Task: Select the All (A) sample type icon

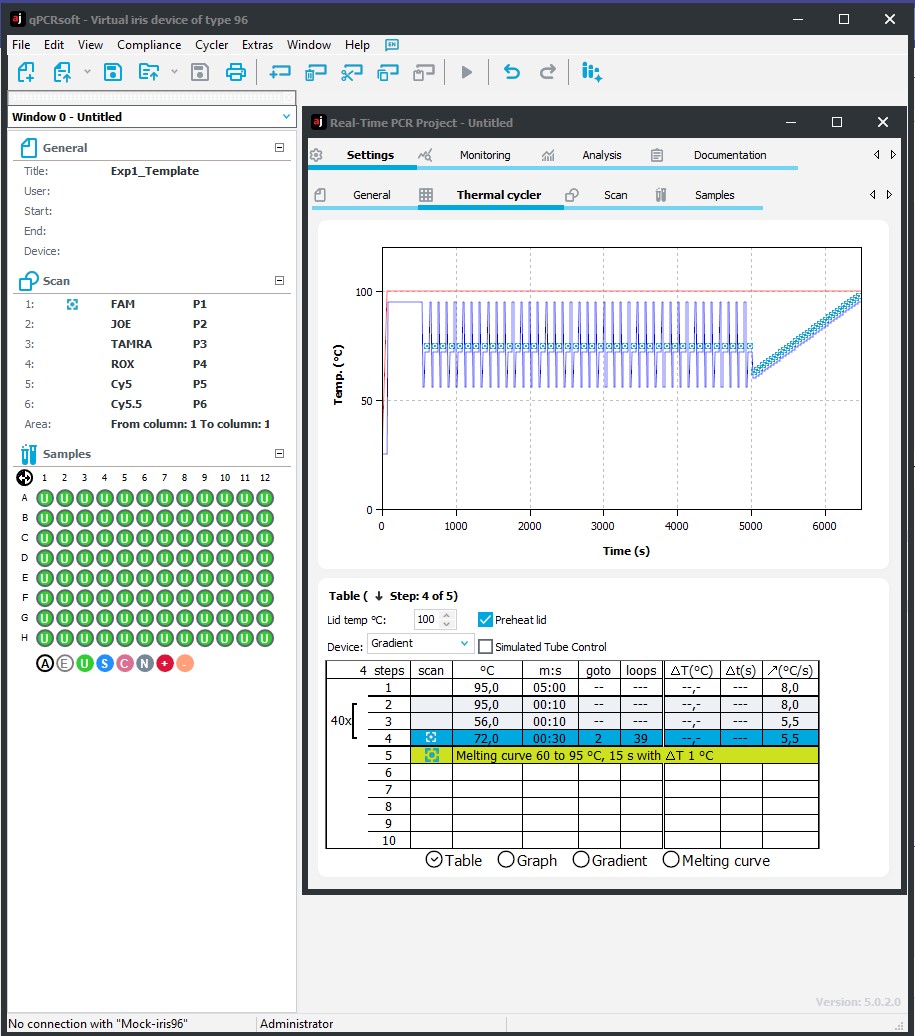Action: pos(44,663)
